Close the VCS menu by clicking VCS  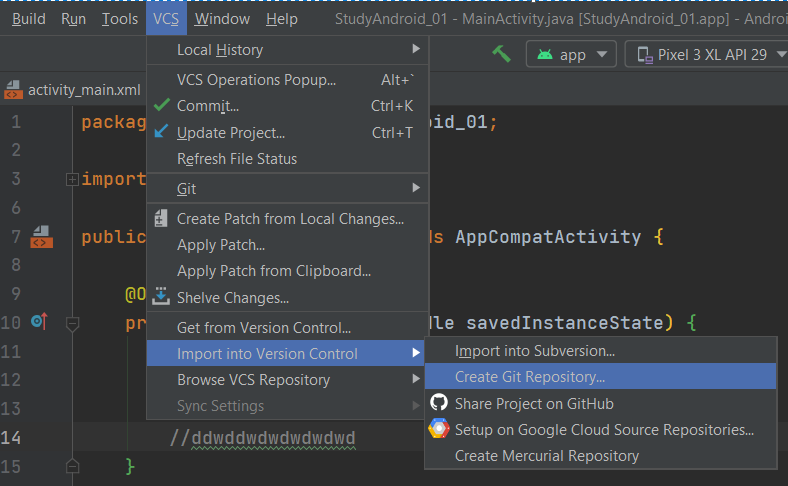pyautogui.click(x=166, y=19)
